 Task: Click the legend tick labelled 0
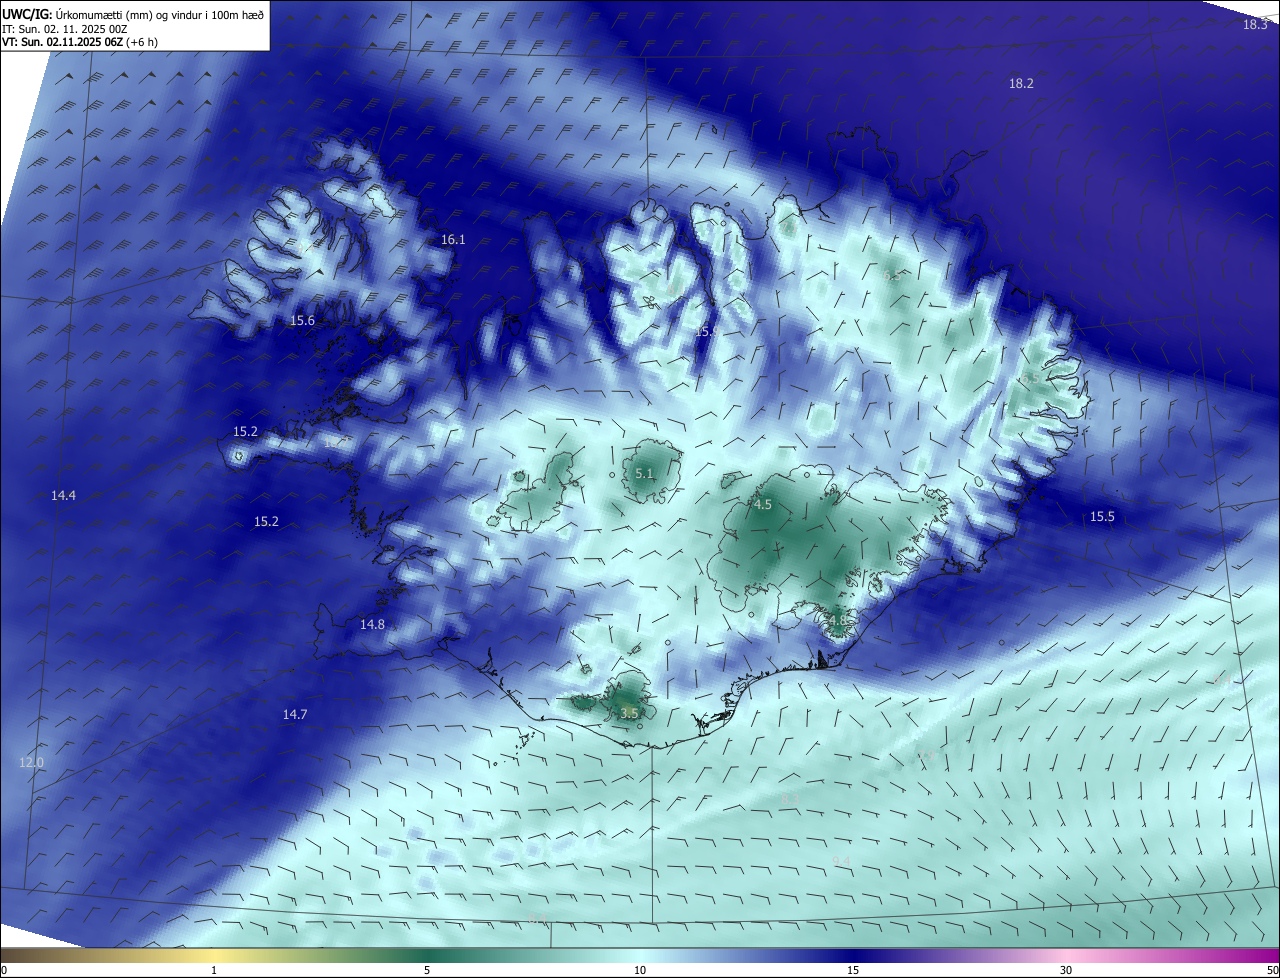(x=4, y=970)
